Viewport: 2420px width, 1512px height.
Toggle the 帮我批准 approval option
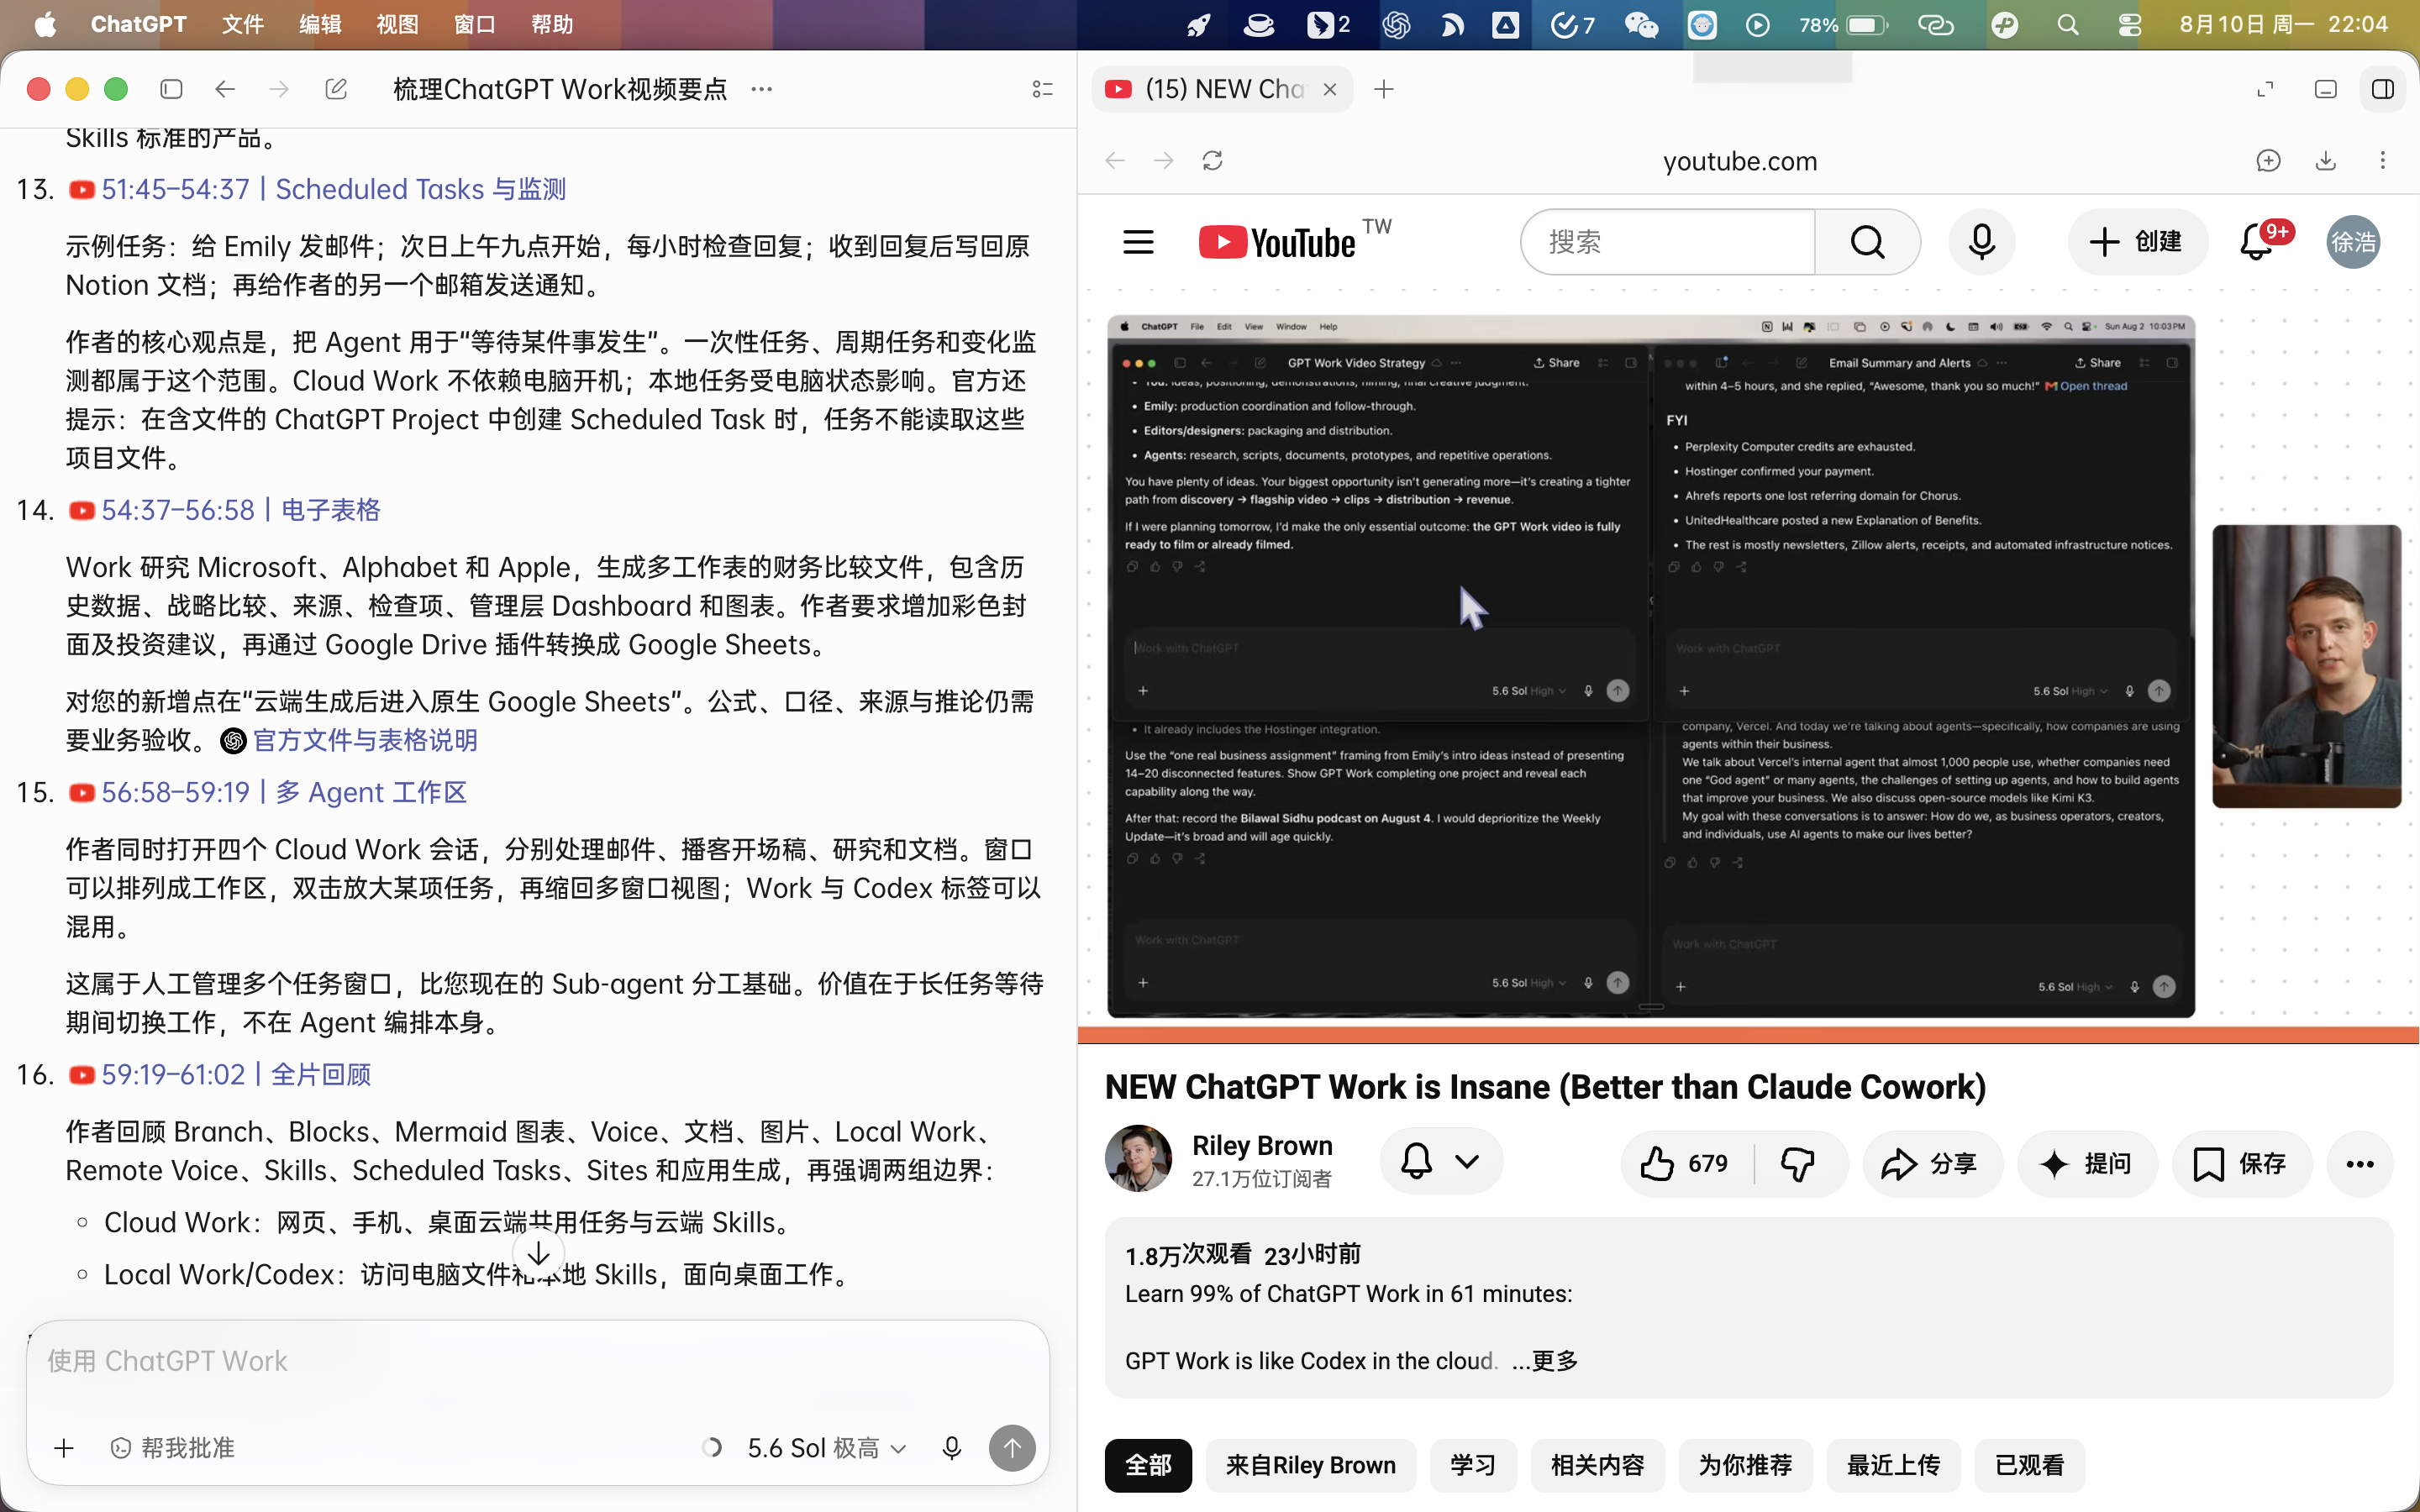tap(172, 1448)
